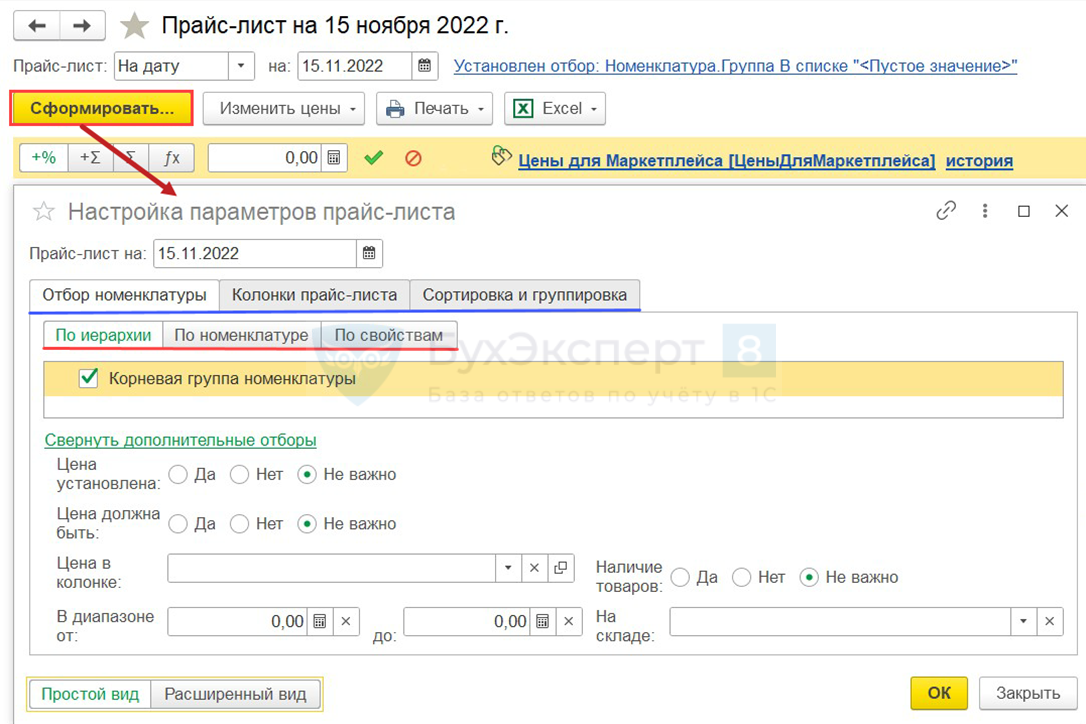Select 'Да' for 'Цена должна быть'

pos(178,524)
